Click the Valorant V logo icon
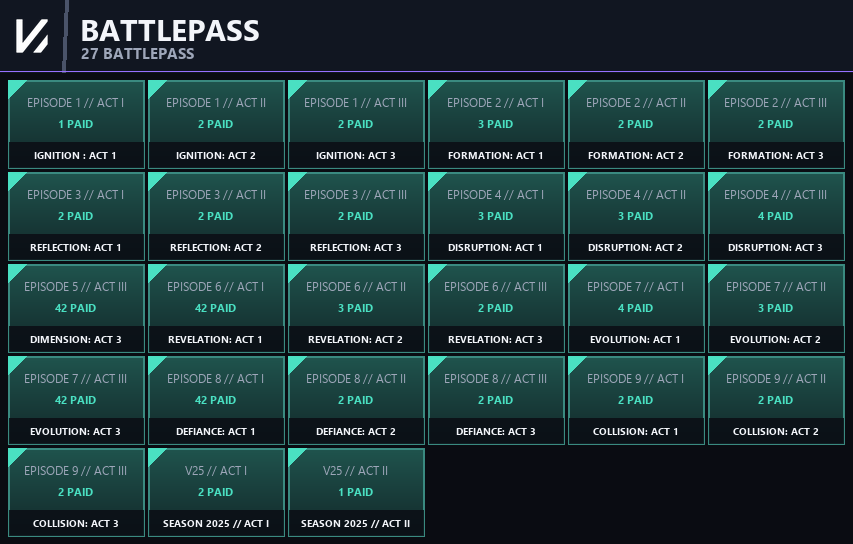 32,36
